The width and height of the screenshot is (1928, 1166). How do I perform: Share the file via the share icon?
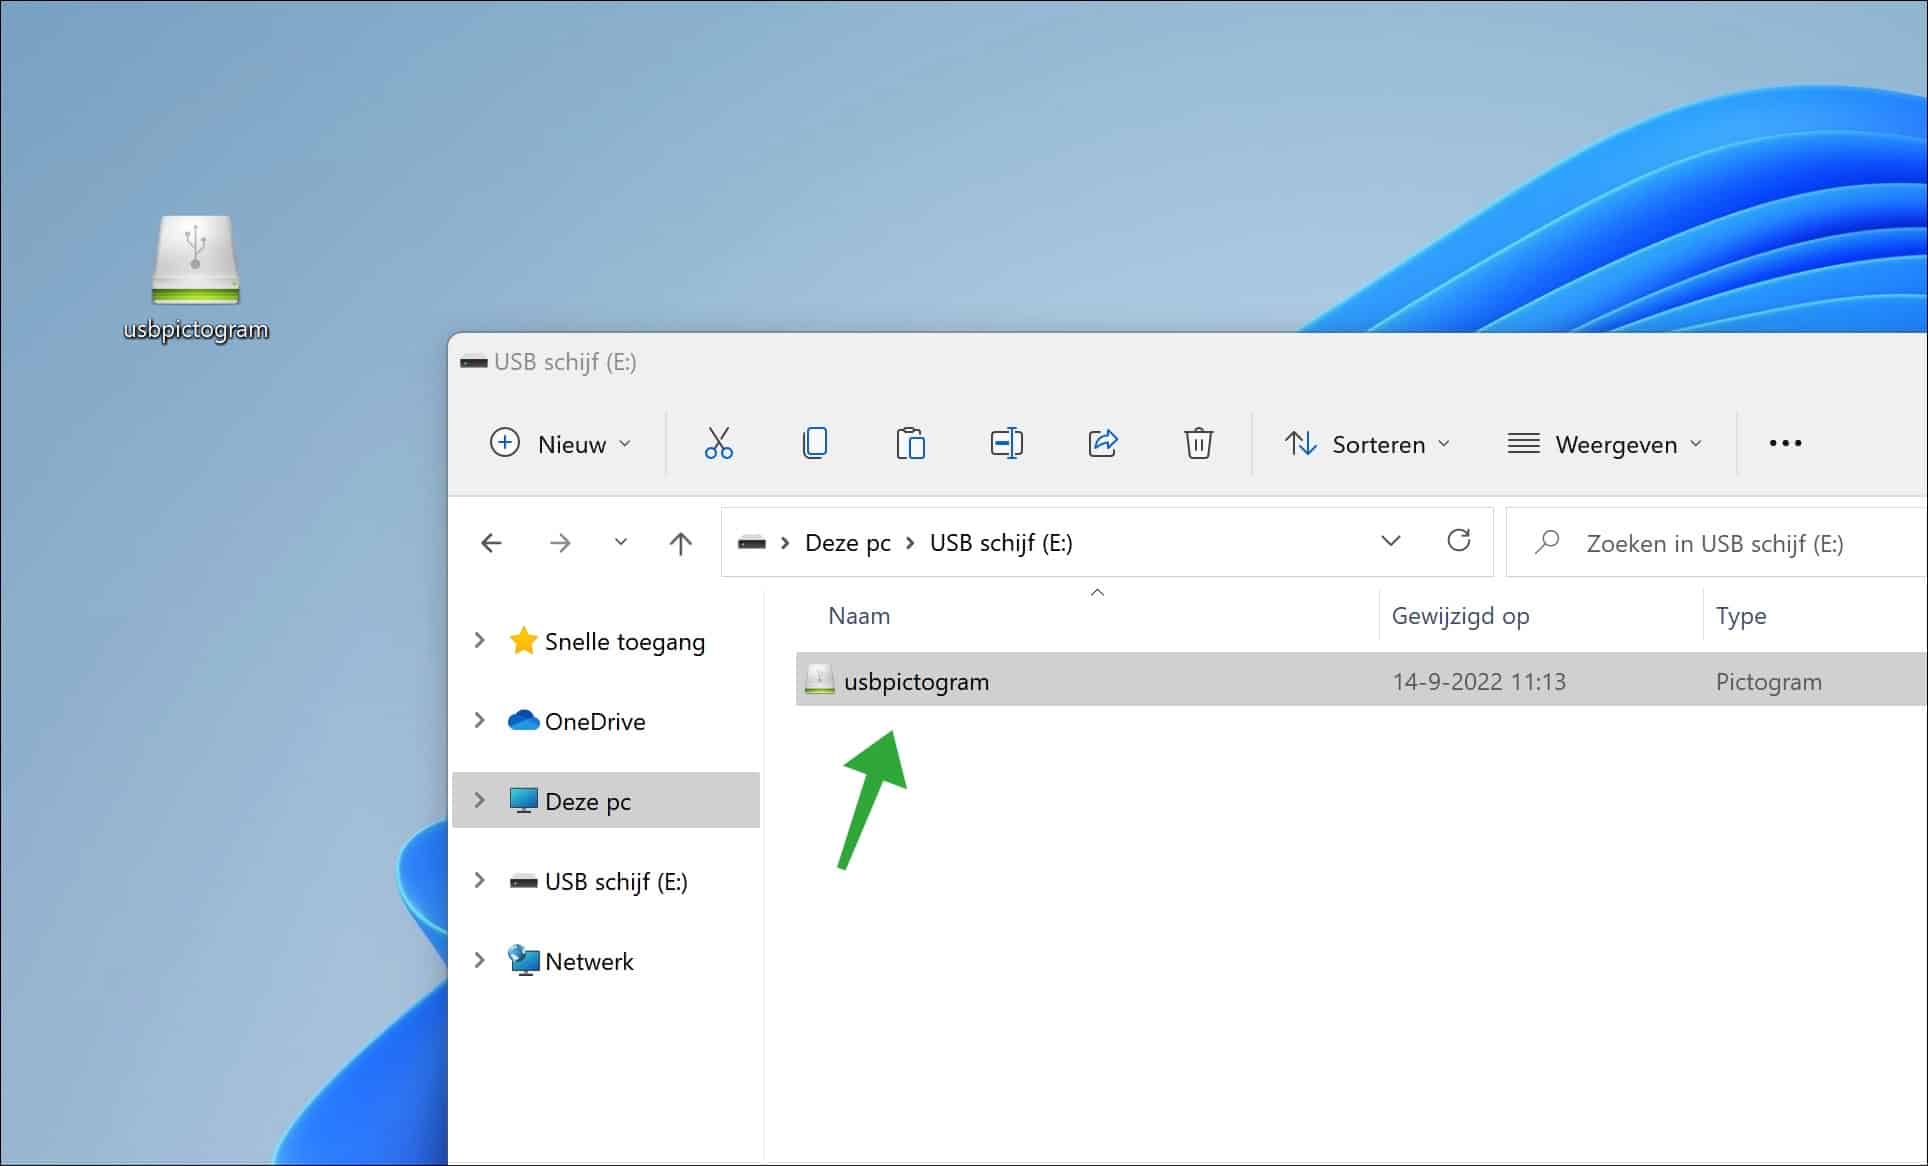(x=1102, y=443)
